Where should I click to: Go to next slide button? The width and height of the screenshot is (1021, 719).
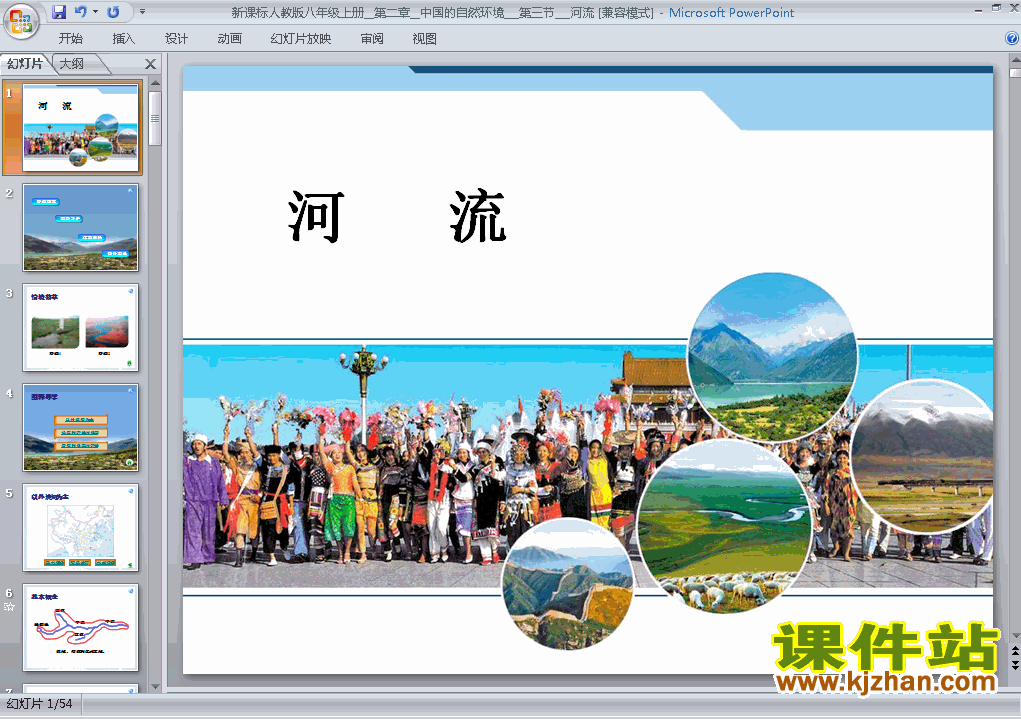point(1015,664)
